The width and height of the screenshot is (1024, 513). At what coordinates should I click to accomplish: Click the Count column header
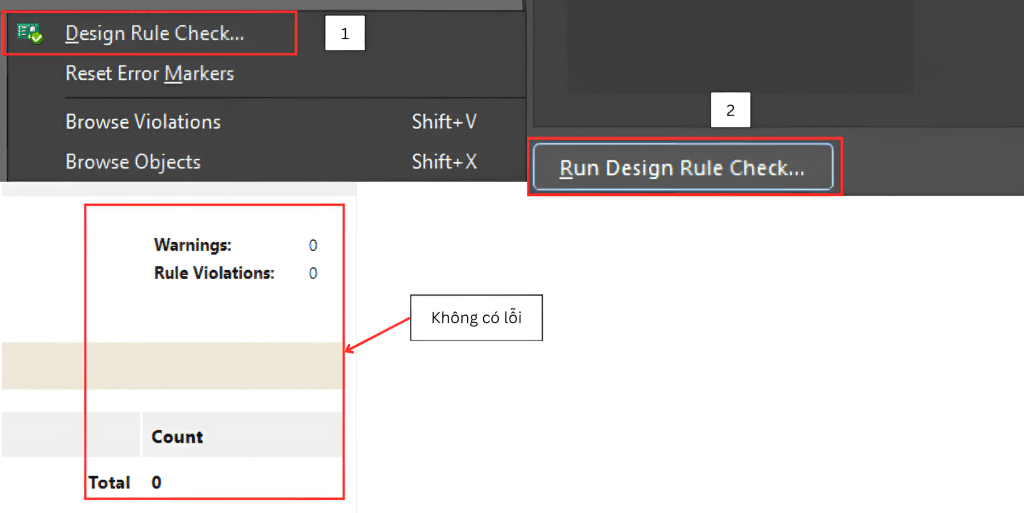click(177, 437)
